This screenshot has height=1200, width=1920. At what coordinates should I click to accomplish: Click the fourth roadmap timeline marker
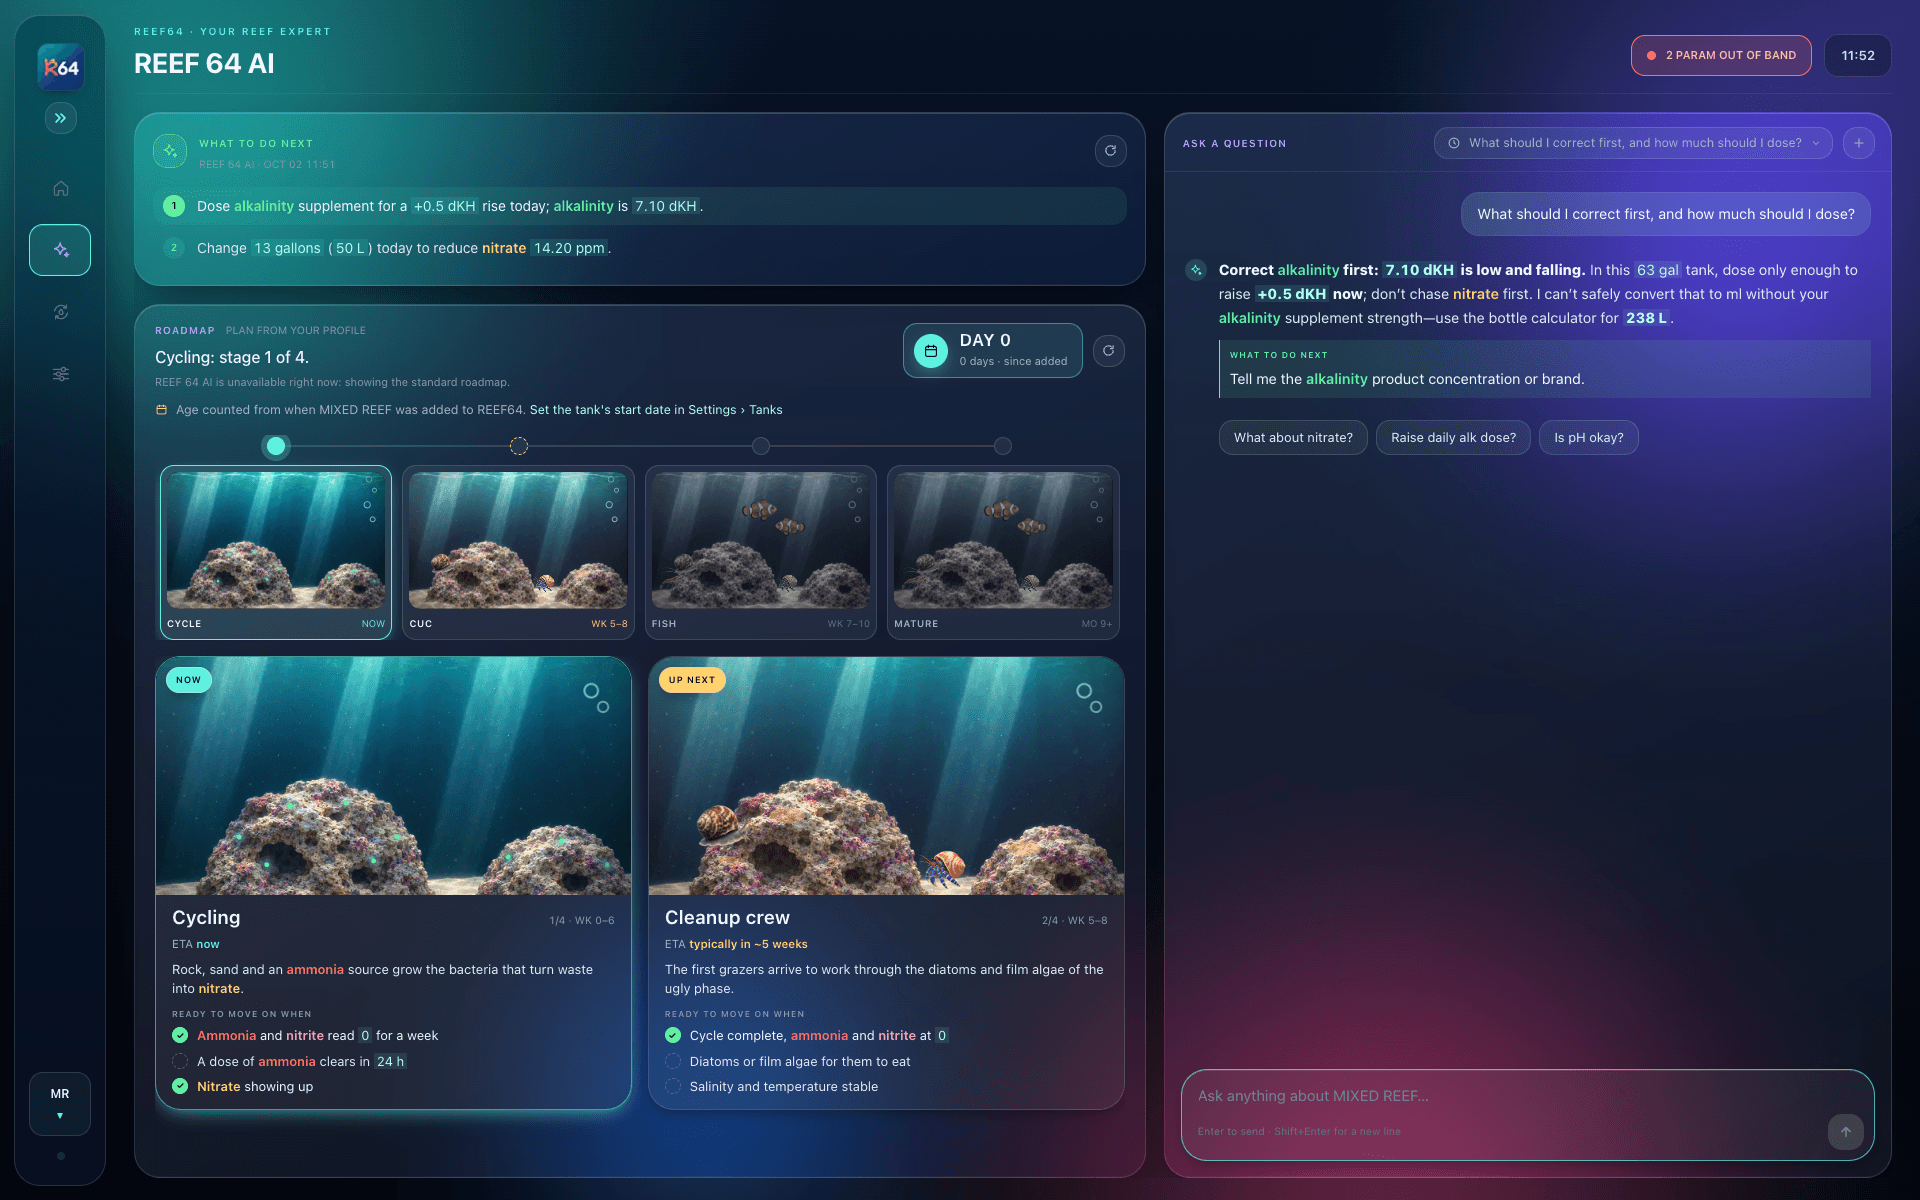coord(1003,446)
